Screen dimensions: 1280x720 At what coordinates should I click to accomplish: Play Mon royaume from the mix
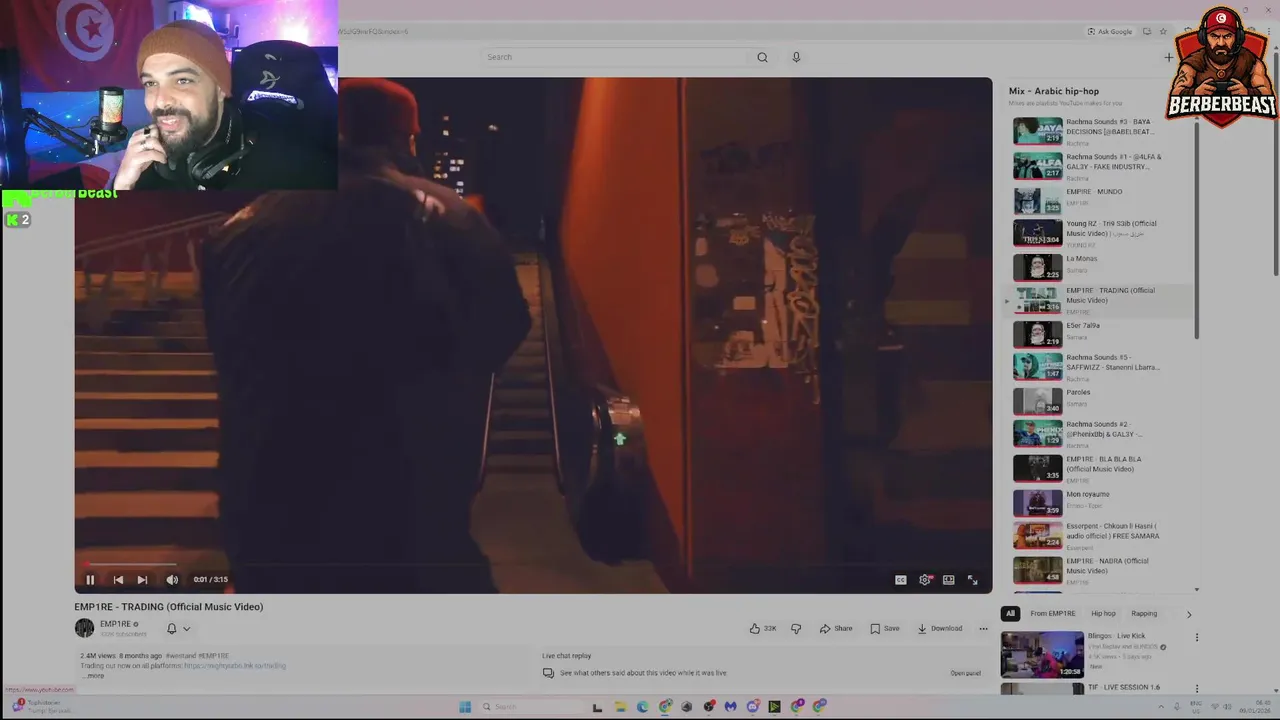click(1100, 501)
